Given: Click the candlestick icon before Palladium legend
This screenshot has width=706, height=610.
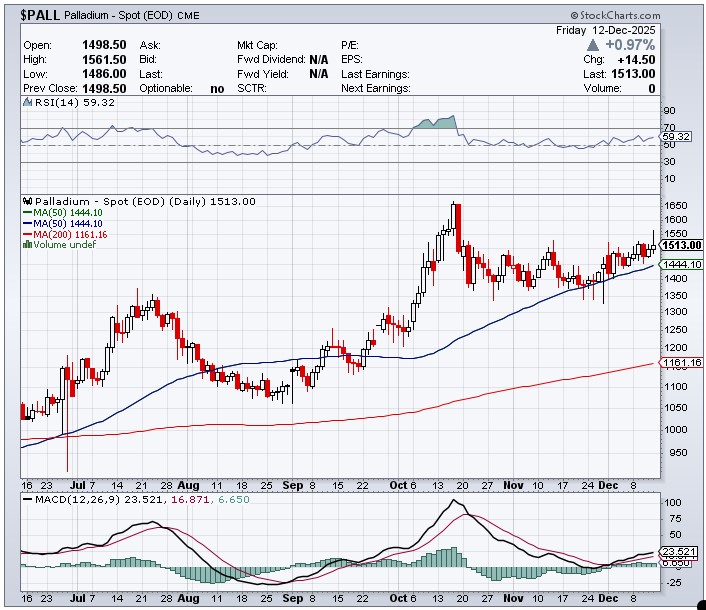Looking at the screenshot, I should (x=27, y=201).
